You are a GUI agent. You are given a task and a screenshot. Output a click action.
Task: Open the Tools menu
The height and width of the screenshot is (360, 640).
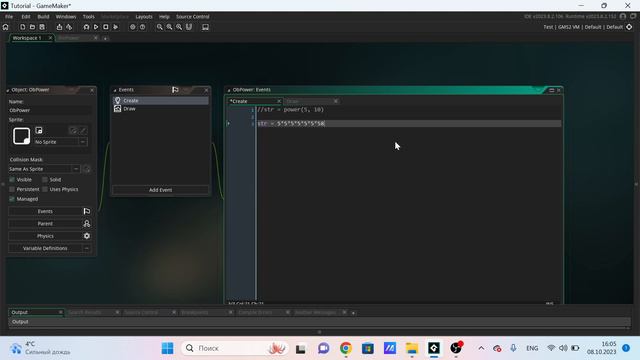click(89, 17)
